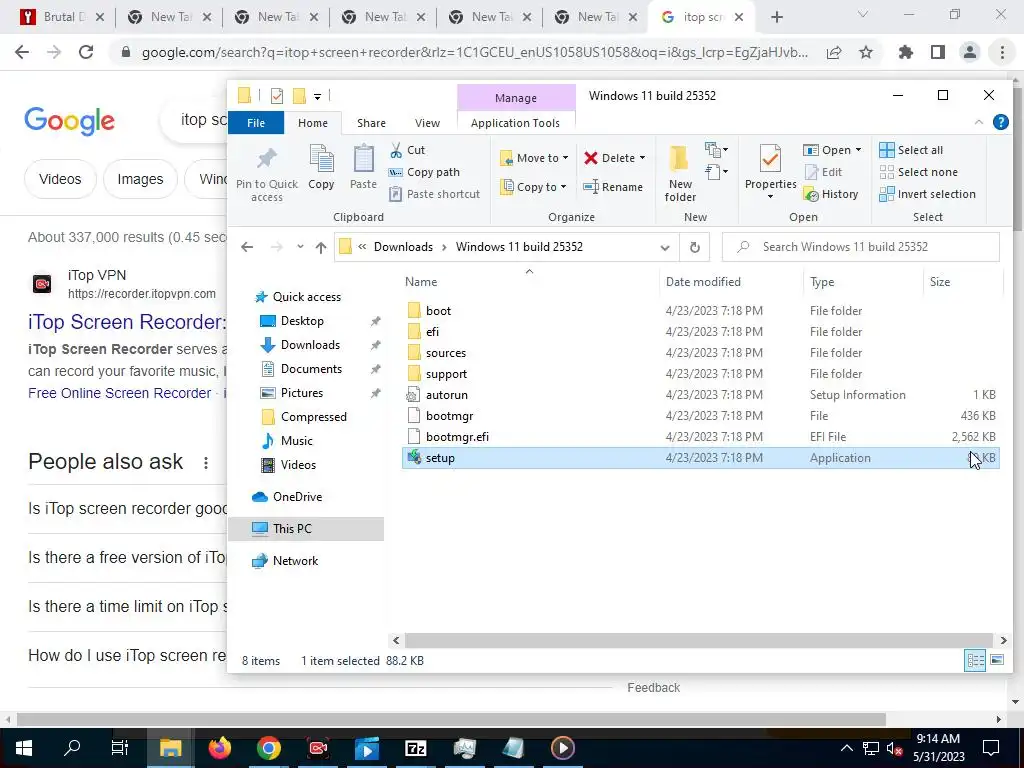Click Paste shortcut command
Screen dimensions: 1024x768
434,194
